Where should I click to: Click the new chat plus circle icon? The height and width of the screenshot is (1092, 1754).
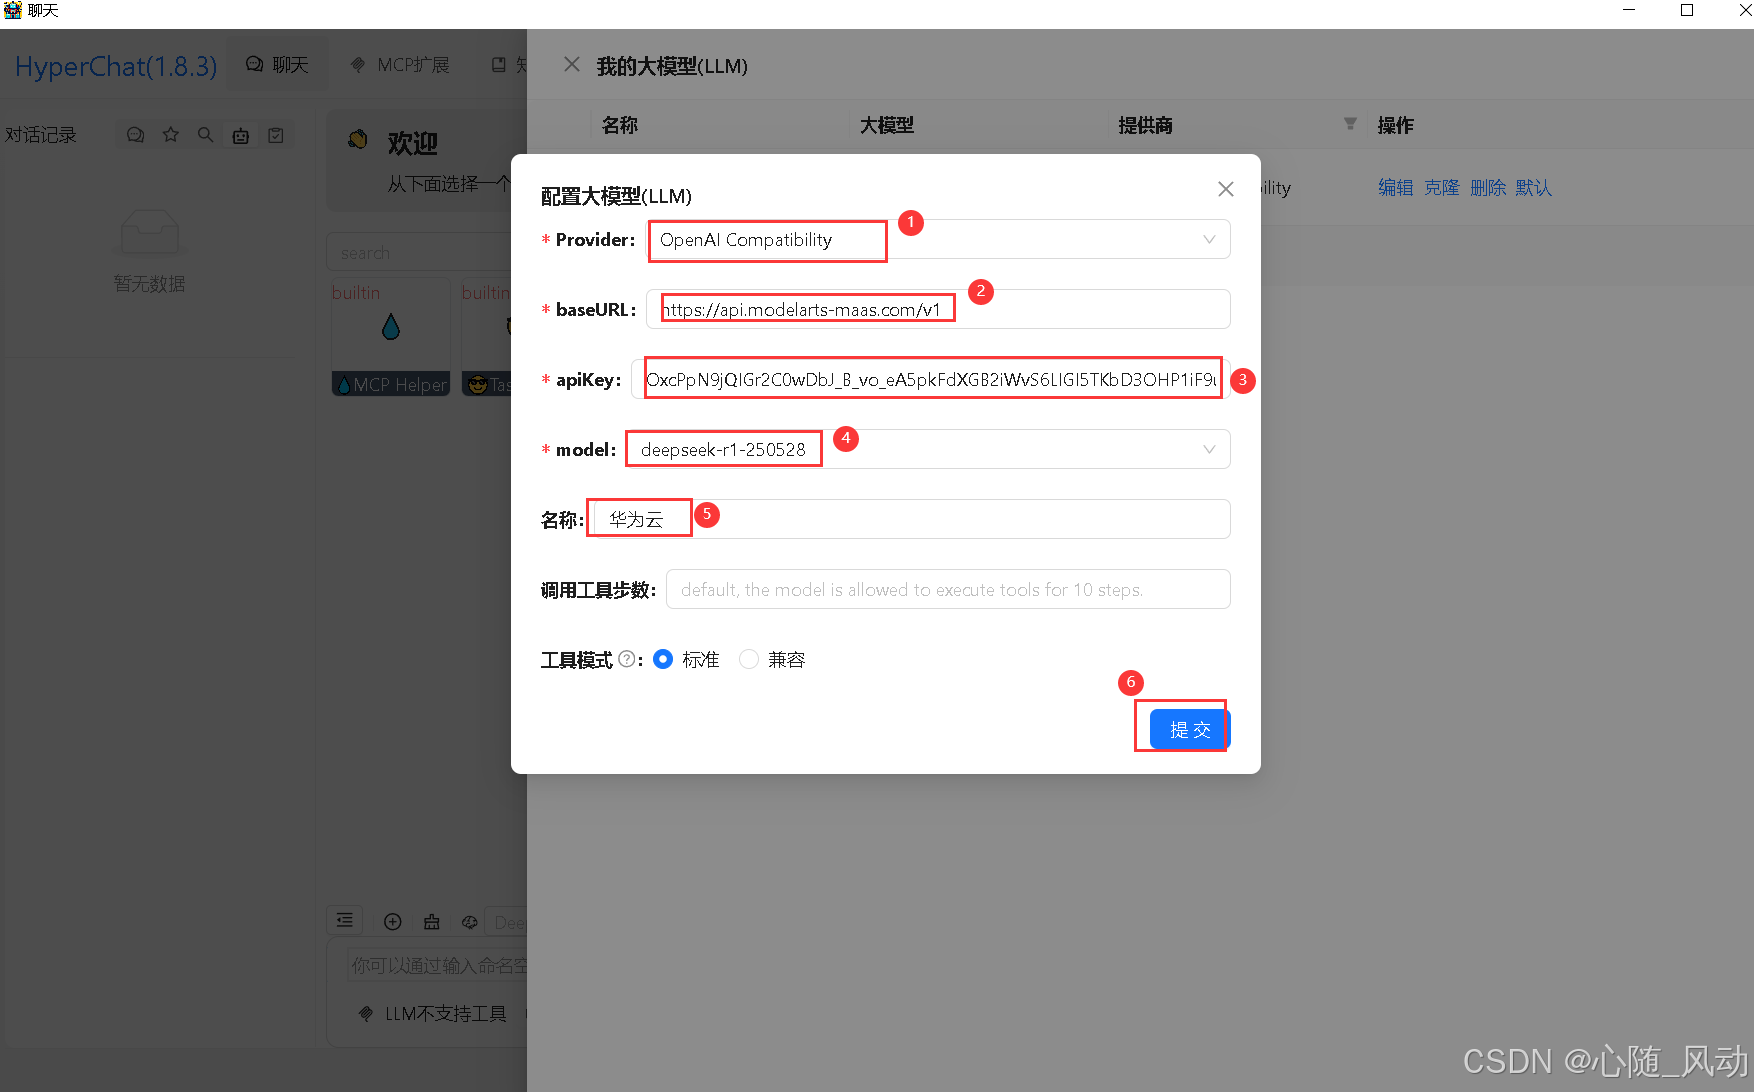[x=393, y=922]
